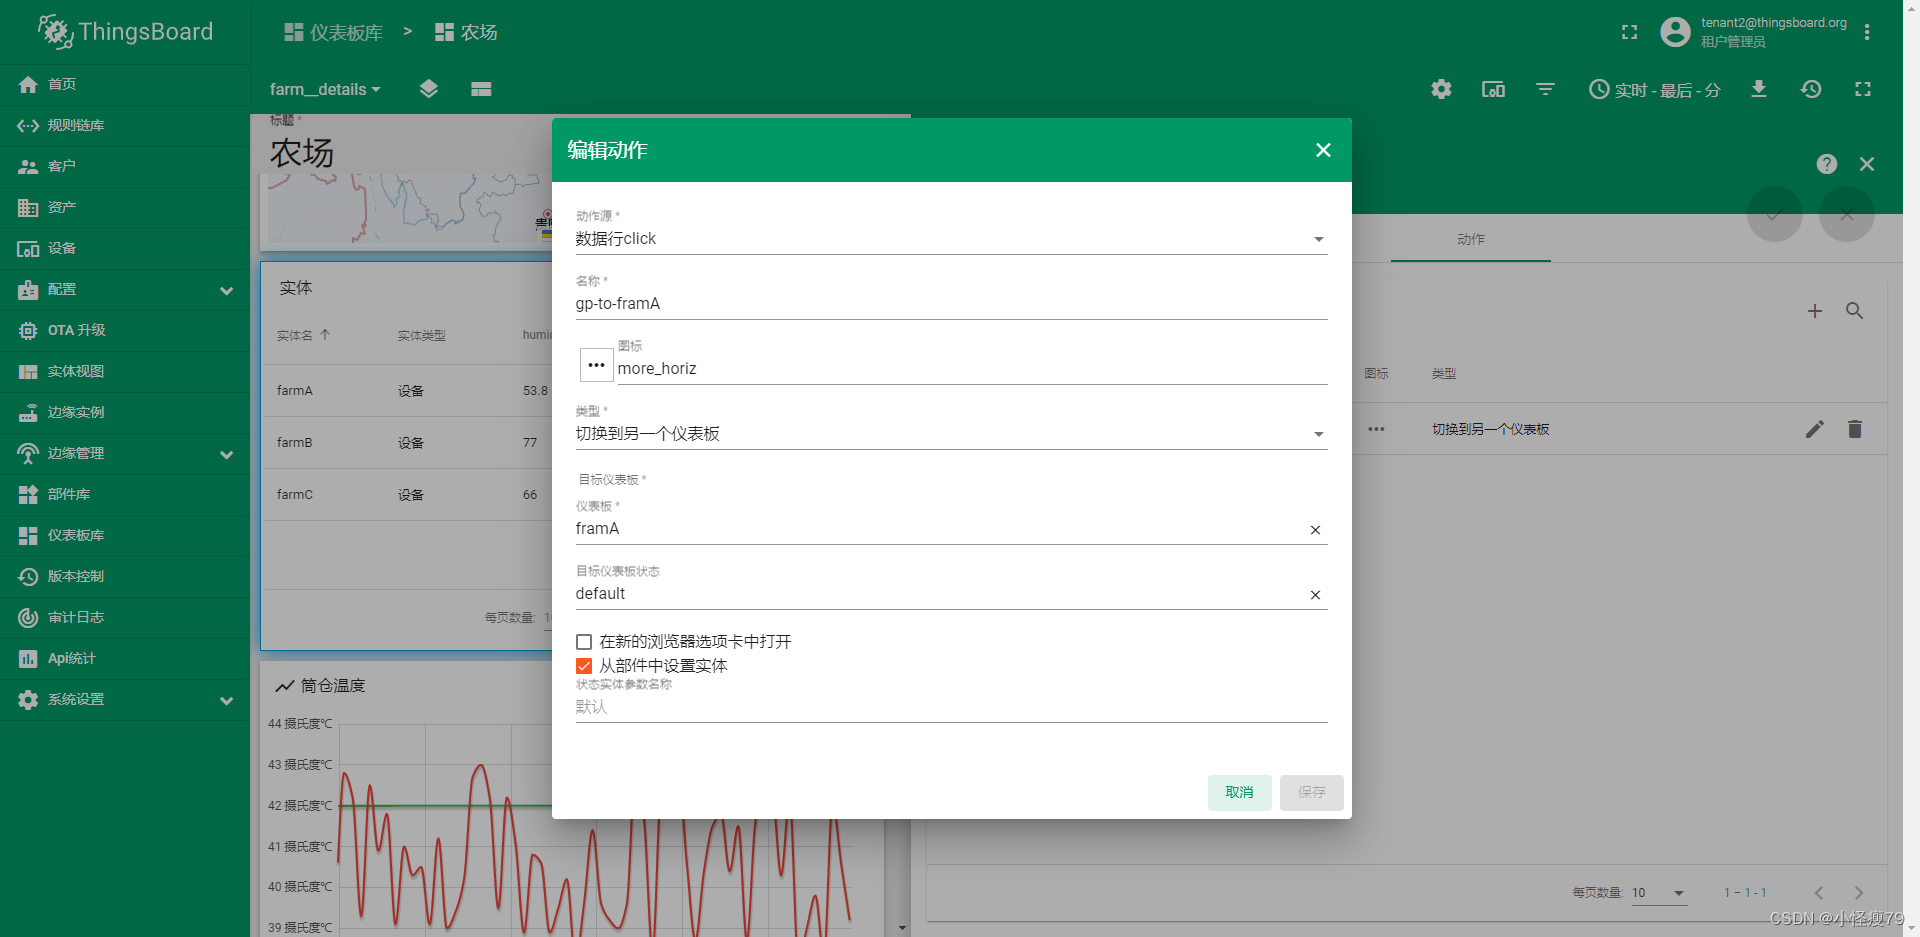Click the 部件库 widgets icon
Viewport: 1920px width, 937px height.
(x=28, y=494)
